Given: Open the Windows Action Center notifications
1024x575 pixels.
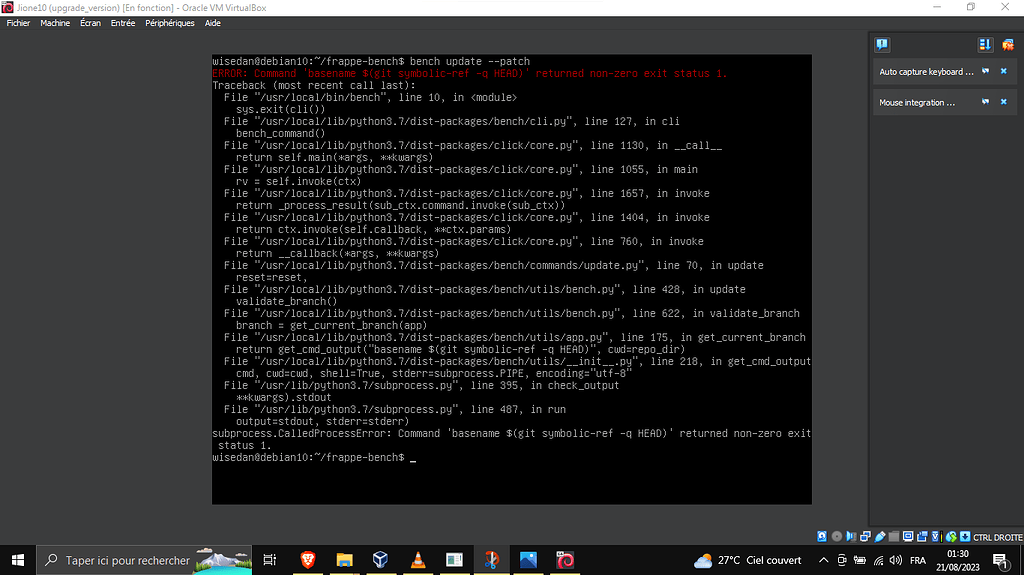Looking at the screenshot, I should (1000, 560).
